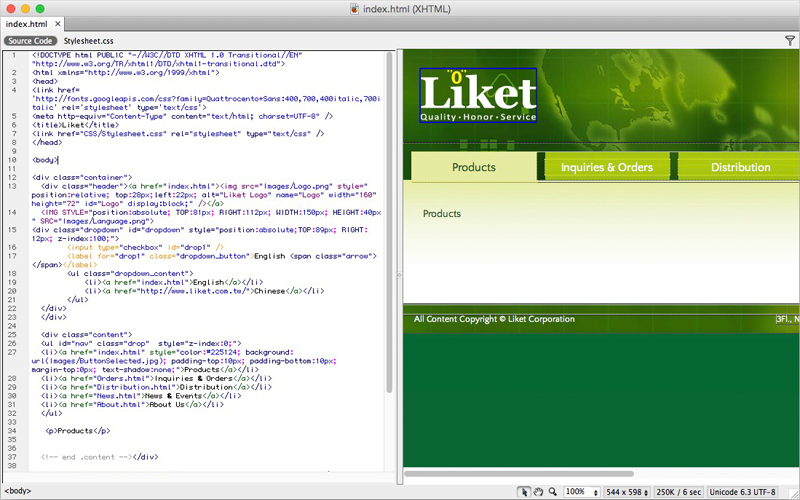Open the 100% zoom level dropdown
Image resolution: width=800 pixels, height=500 pixels.
[x=580, y=492]
